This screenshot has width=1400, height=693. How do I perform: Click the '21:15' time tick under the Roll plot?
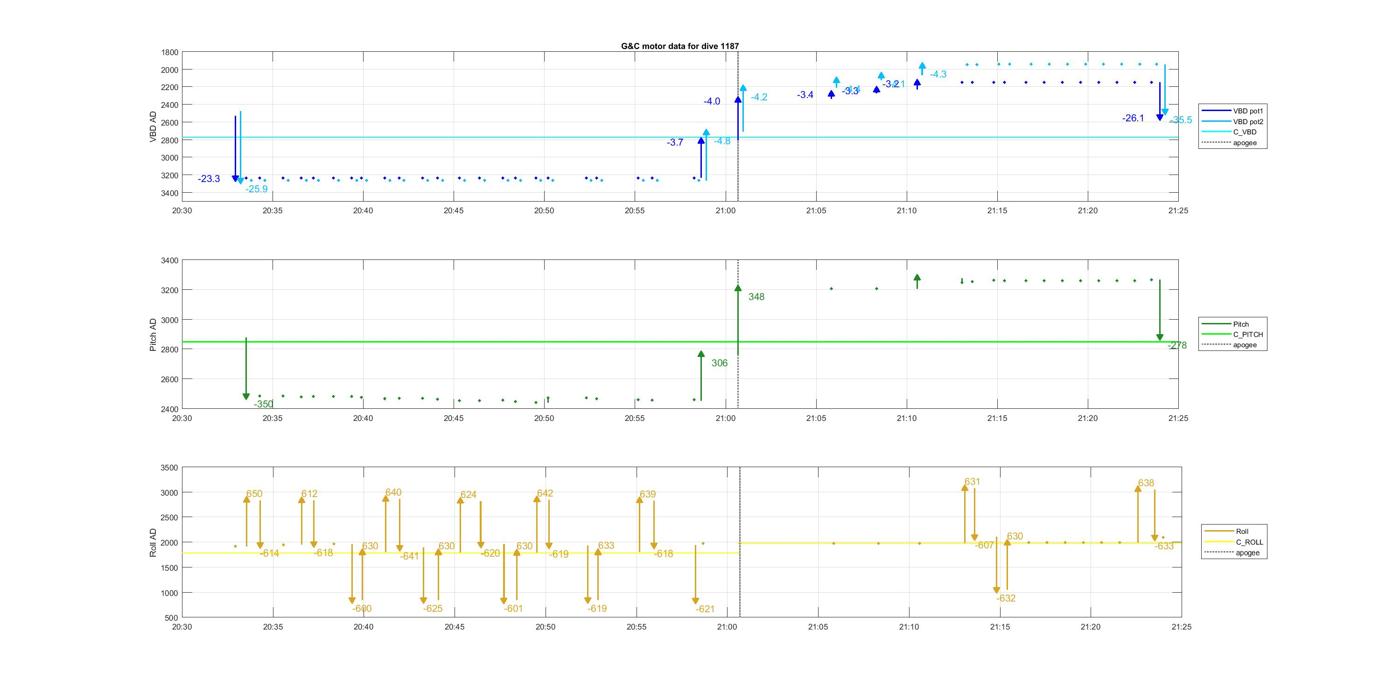point(999,628)
